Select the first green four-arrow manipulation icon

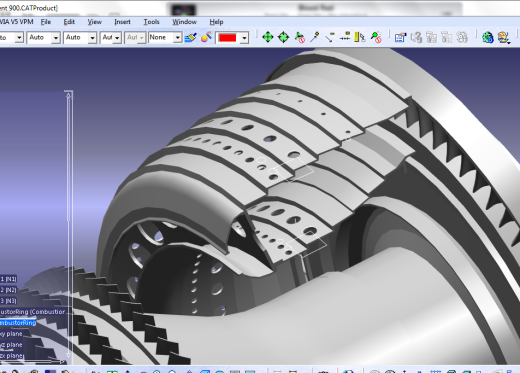tap(268, 37)
